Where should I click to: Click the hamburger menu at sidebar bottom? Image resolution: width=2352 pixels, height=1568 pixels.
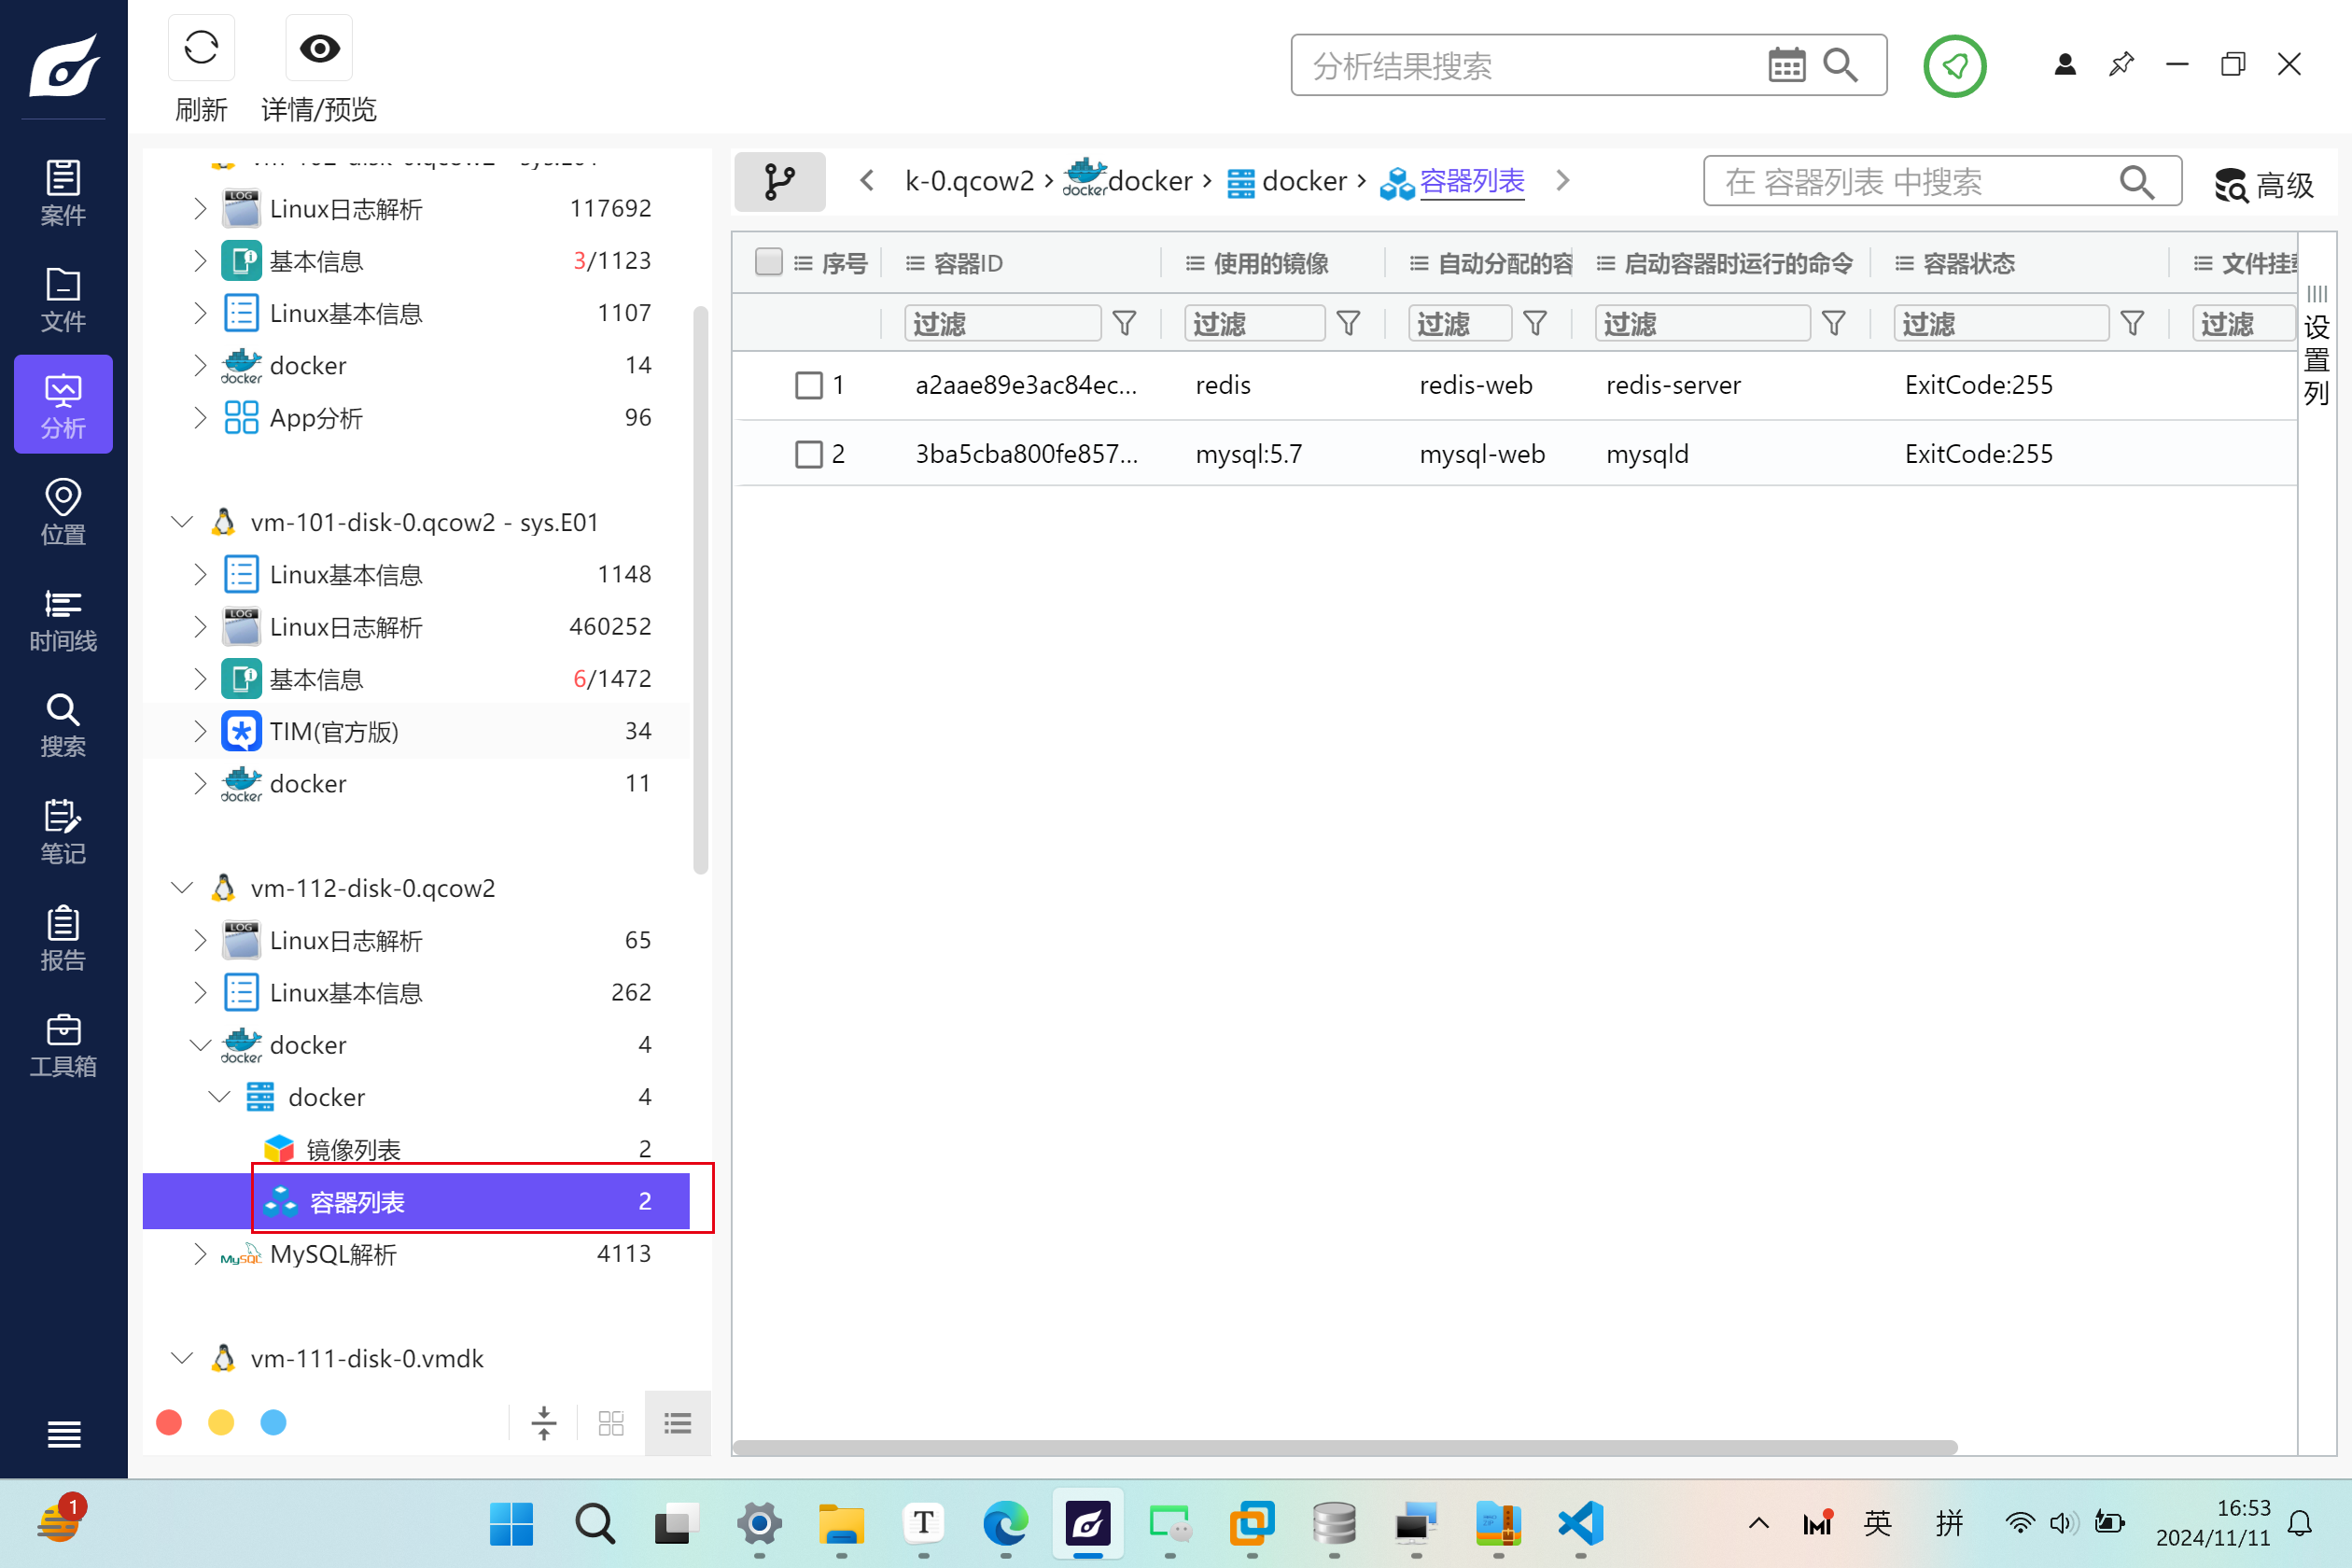(64, 1434)
